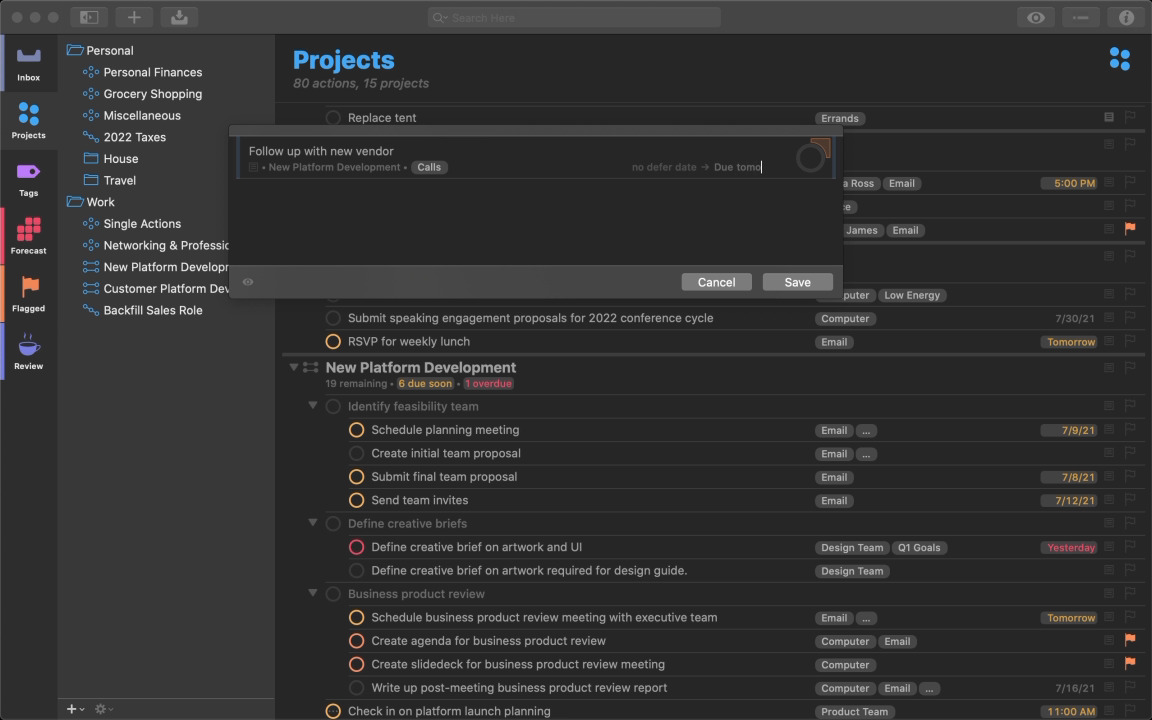
Task: Complete 'Schedule planning meeting' task circle
Action: pyautogui.click(x=356, y=430)
